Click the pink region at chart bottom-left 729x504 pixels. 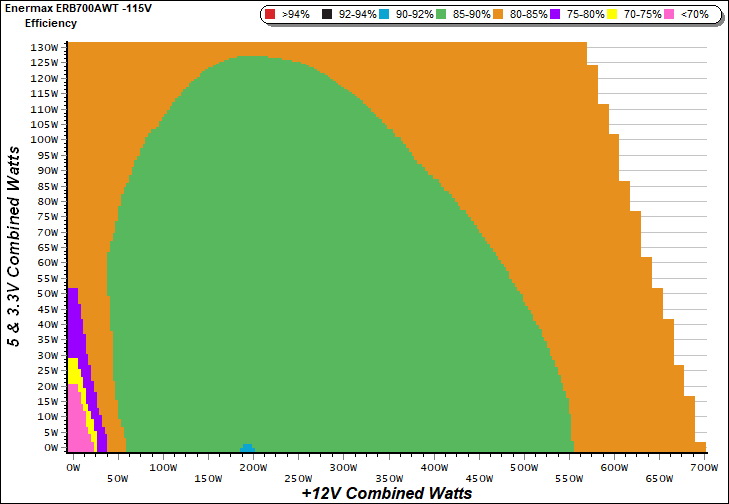click(x=76, y=430)
